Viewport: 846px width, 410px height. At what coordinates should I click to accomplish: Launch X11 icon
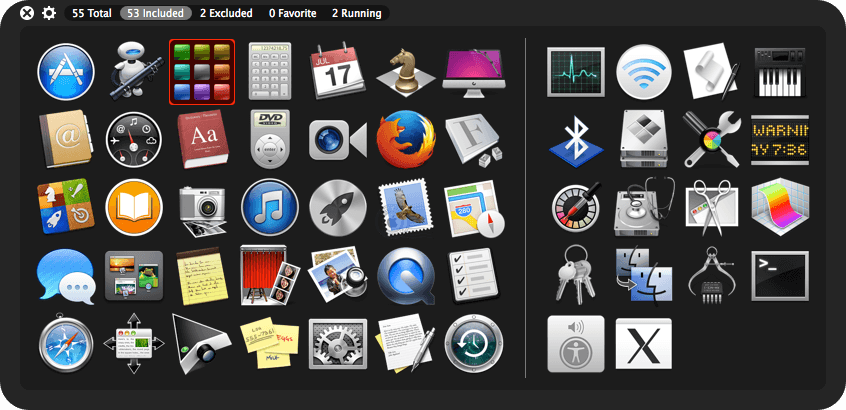click(x=644, y=344)
